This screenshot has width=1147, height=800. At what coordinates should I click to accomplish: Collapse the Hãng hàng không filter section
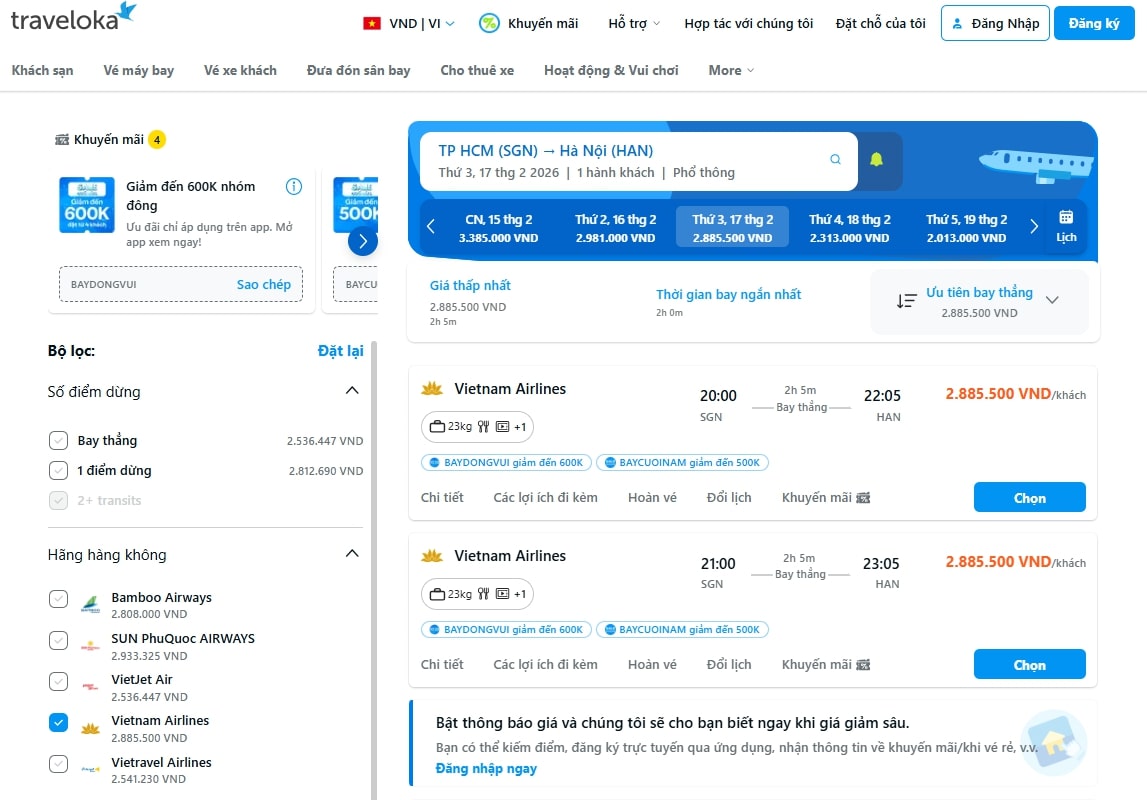point(351,553)
